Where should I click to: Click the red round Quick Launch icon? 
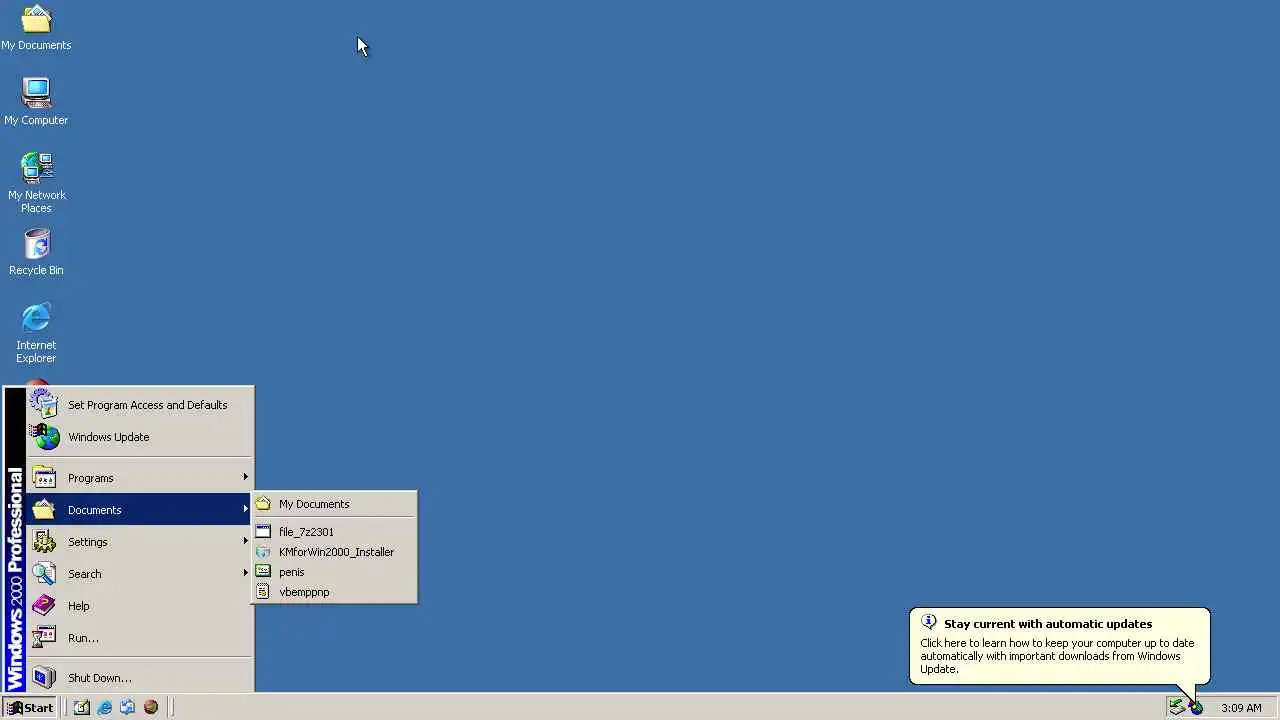(x=151, y=707)
